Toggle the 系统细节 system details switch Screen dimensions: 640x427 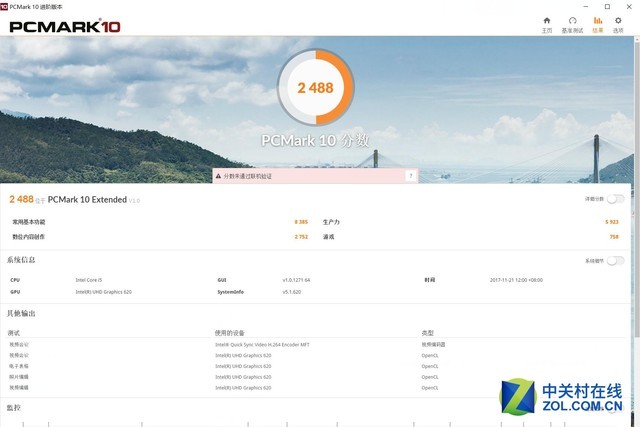(615, 260)
